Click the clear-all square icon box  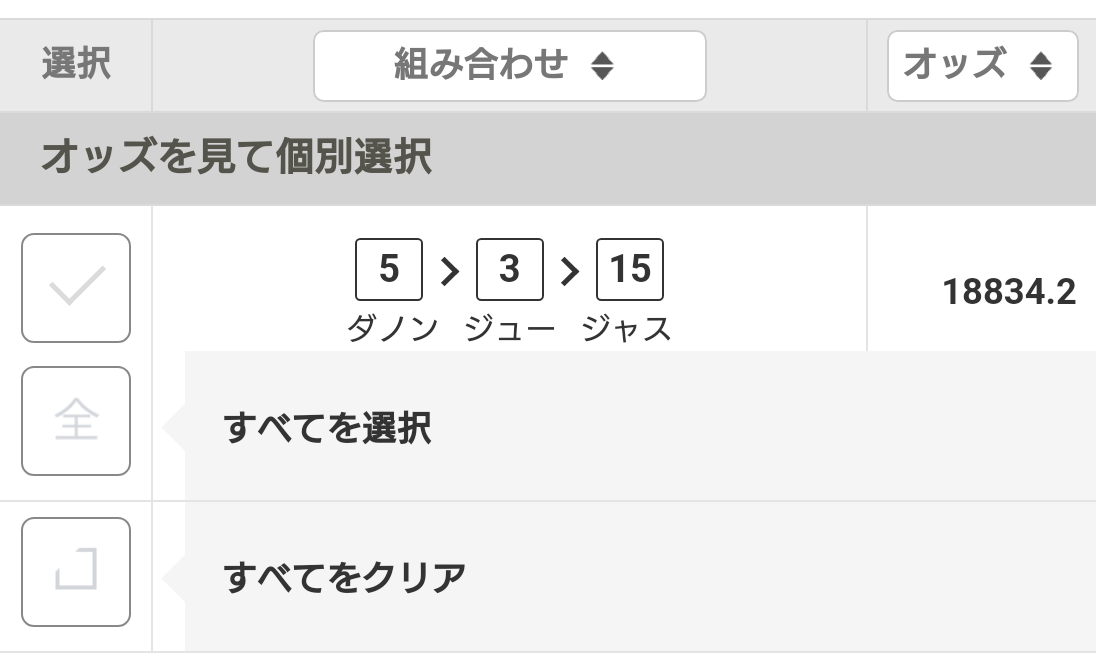[76, 572]
